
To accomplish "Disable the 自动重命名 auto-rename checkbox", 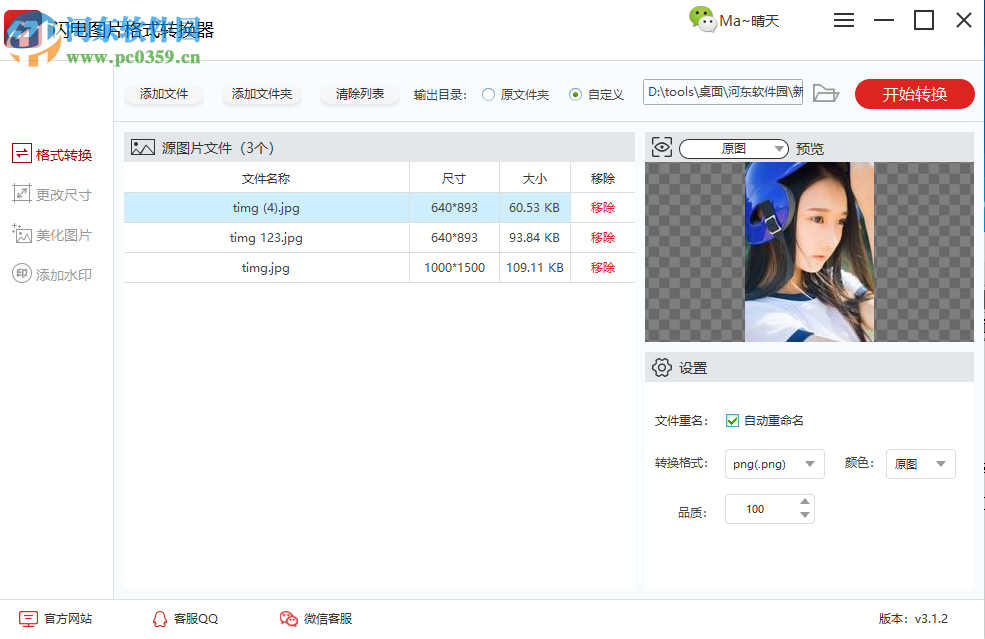I will coord(732,420).
